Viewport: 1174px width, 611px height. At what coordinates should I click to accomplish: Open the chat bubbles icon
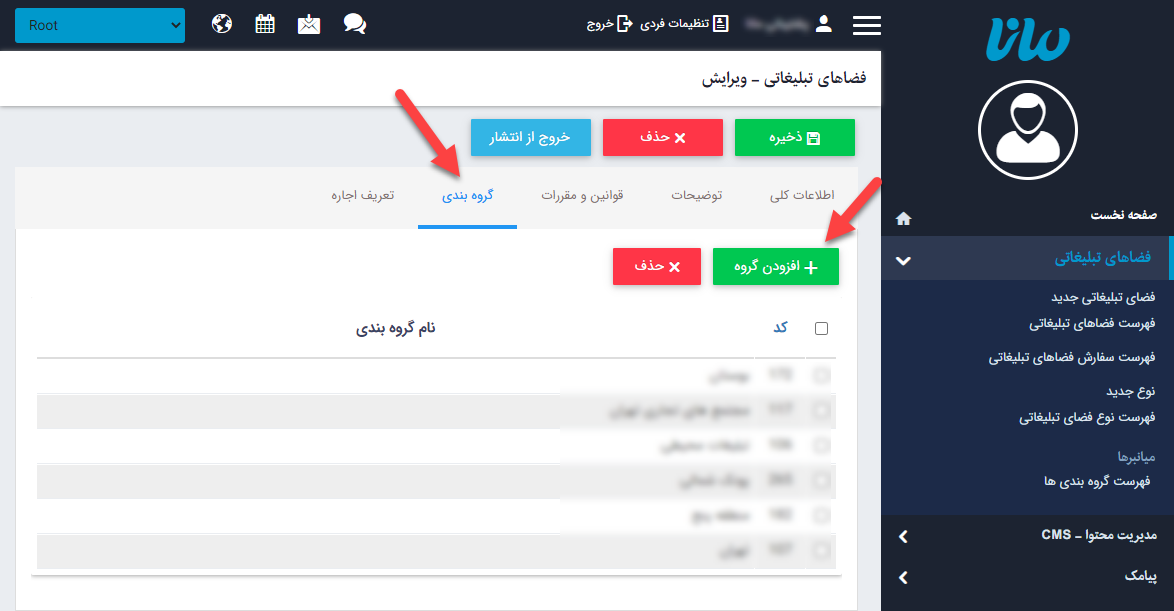(354, 25)
